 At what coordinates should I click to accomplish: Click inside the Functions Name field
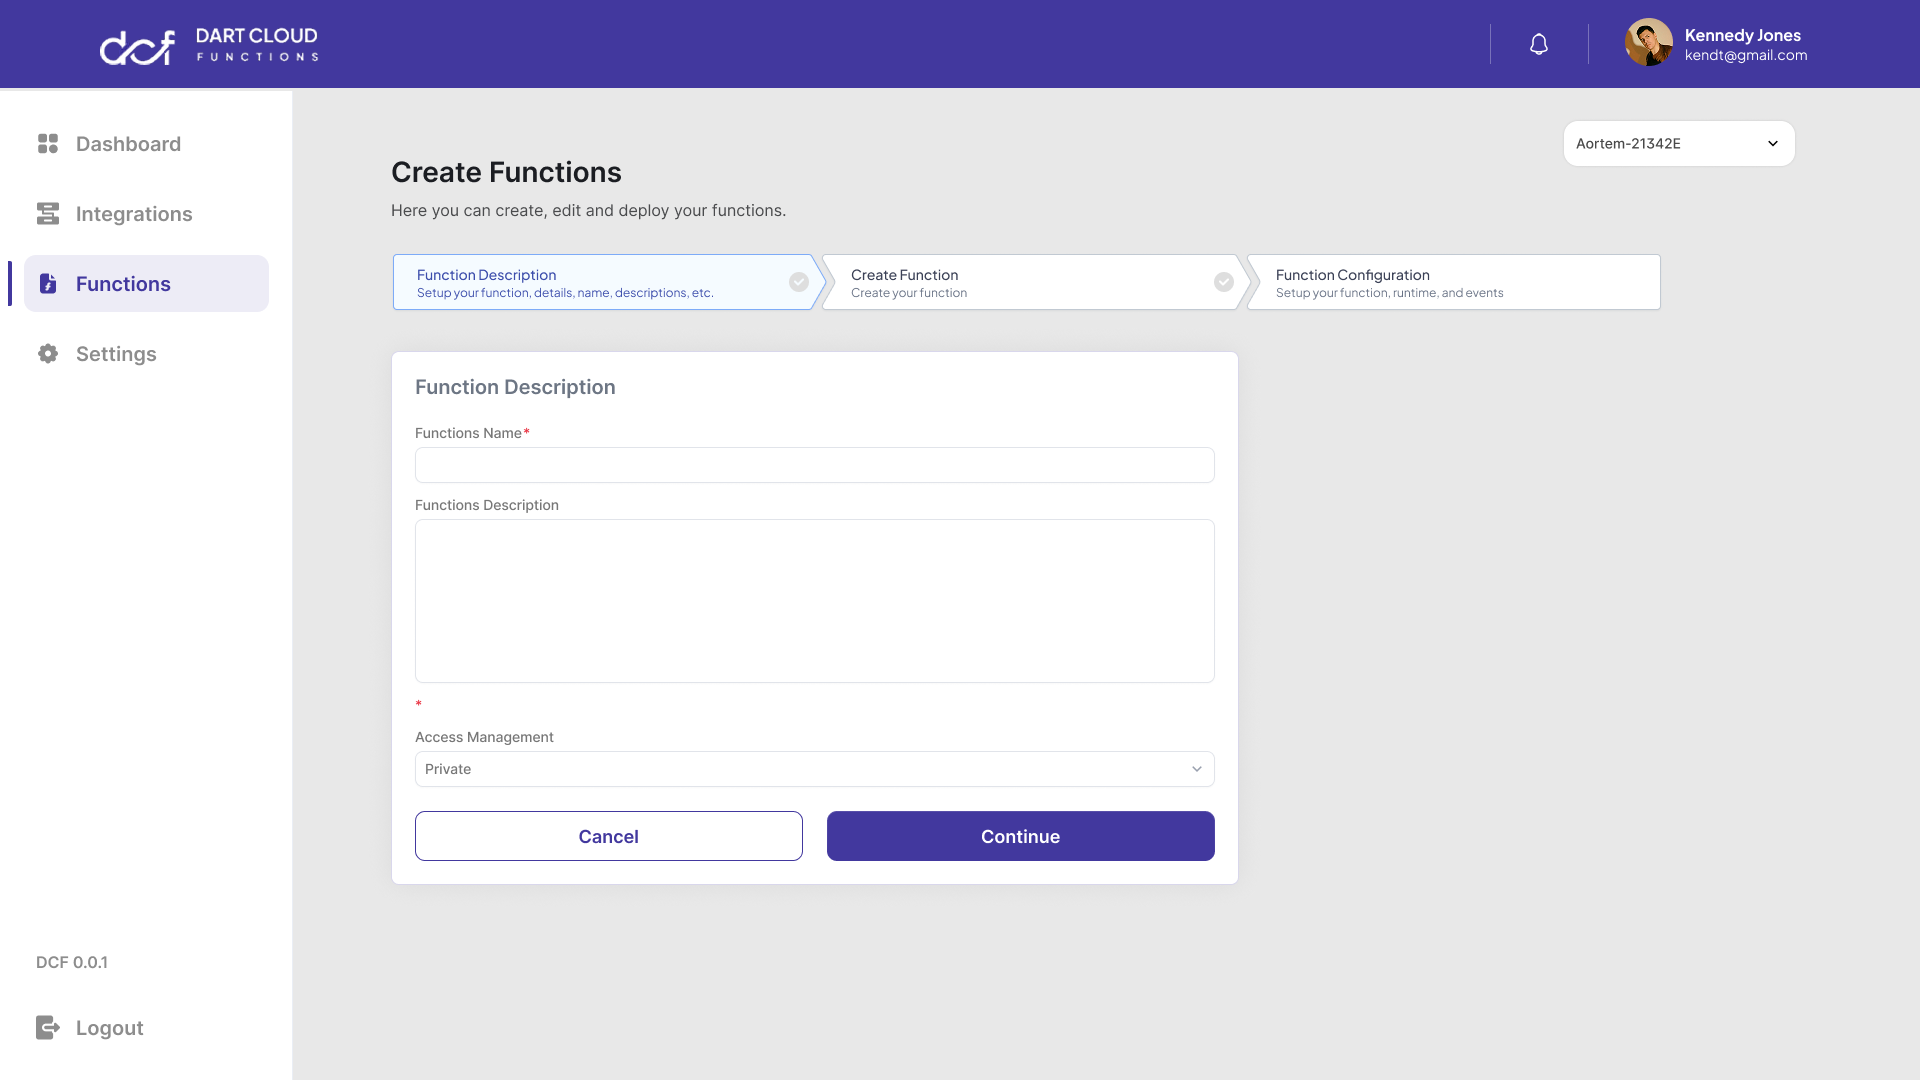814,464
